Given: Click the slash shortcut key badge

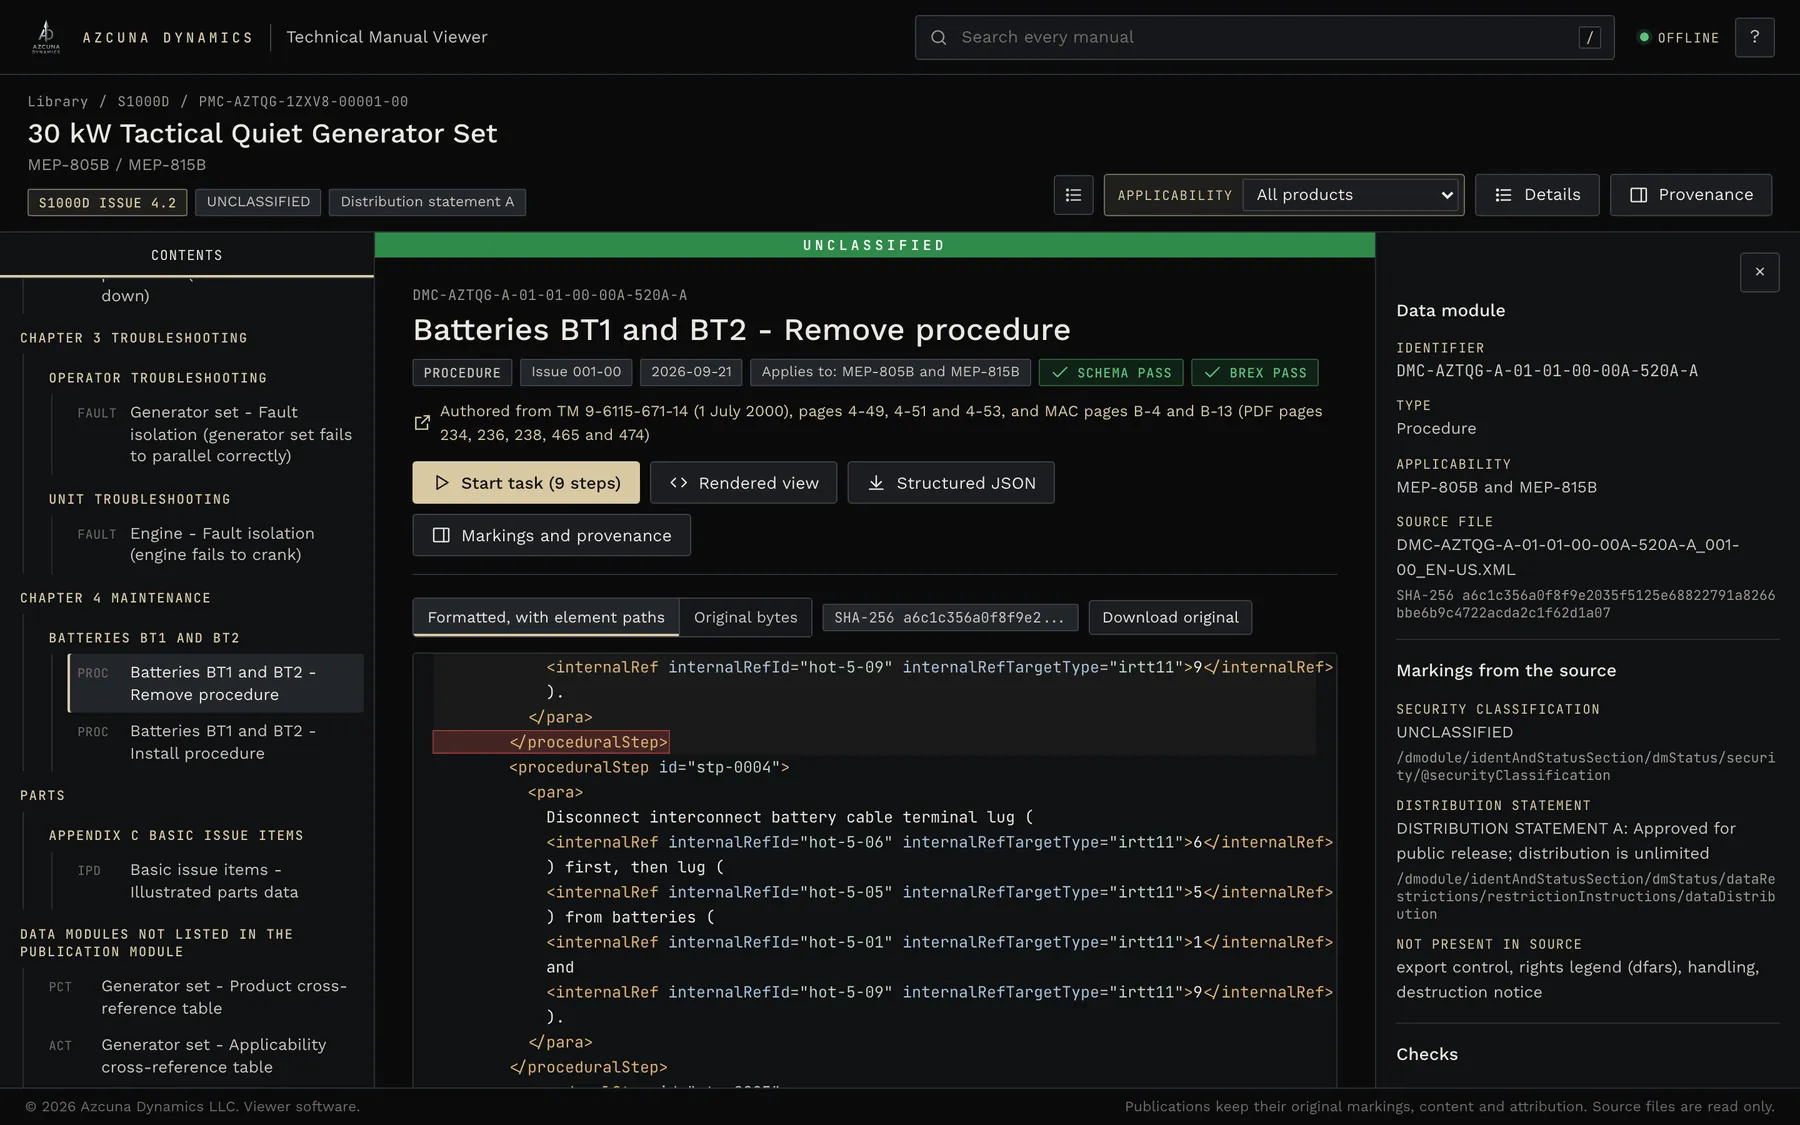Looking at the screenshot, I should click(1589, 37).
